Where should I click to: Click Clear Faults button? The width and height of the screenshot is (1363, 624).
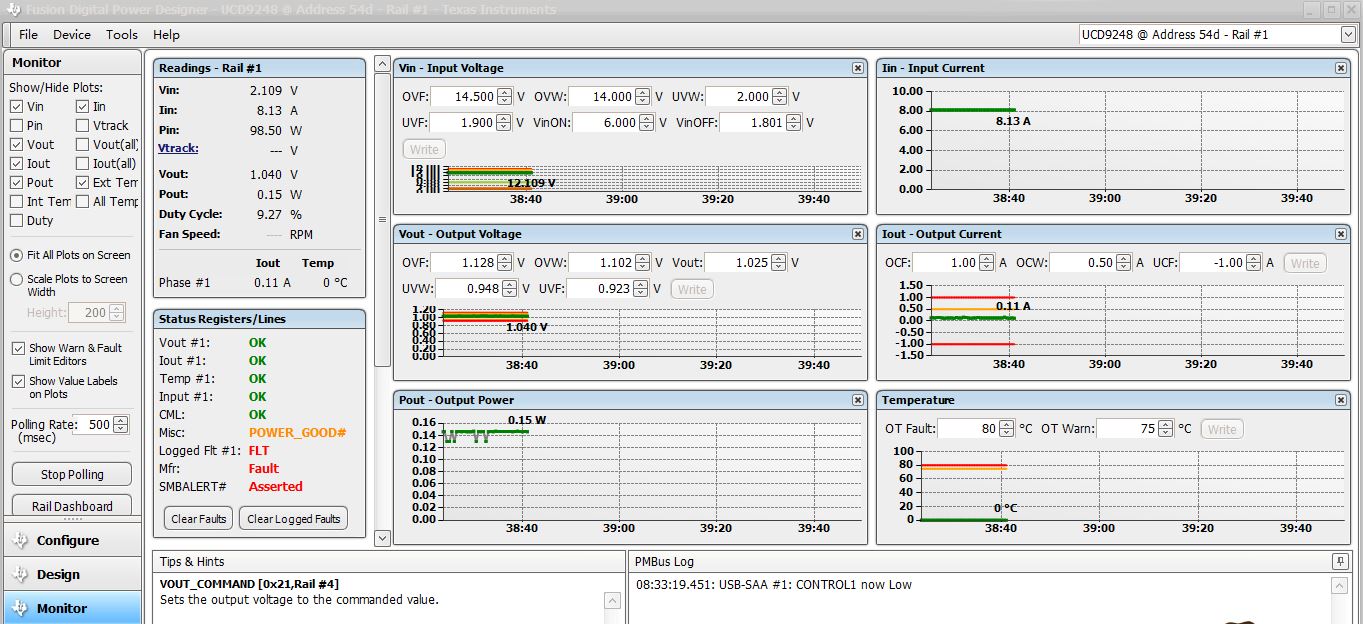pyautogui.click(x=198, y=518)
